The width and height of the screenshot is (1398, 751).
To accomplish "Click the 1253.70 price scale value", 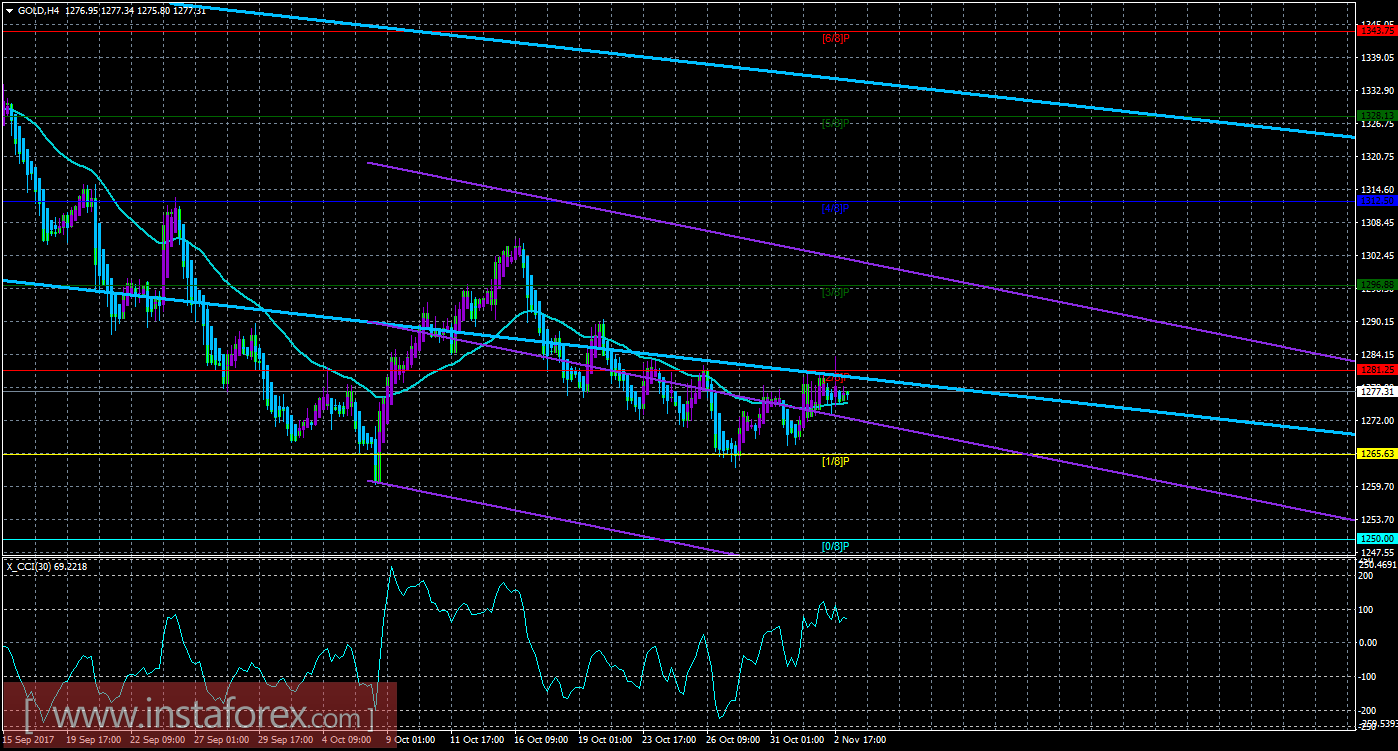I will click(x=1376, y=520).
